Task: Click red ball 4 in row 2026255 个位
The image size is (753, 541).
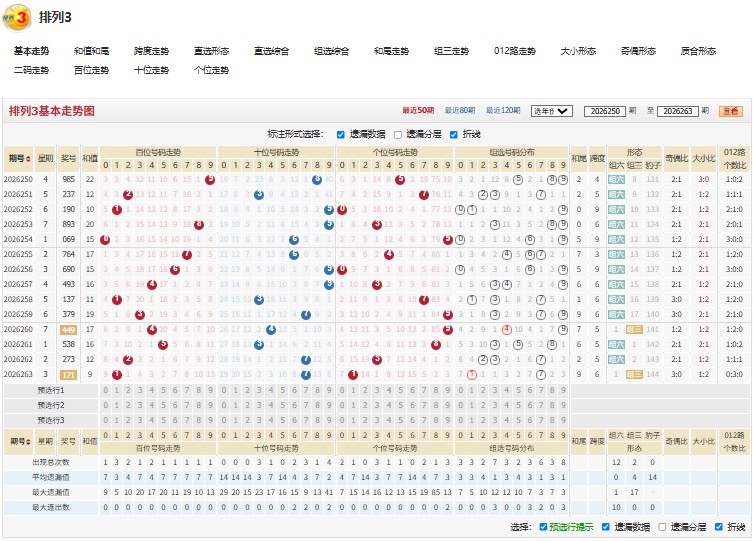Action: 389,254
